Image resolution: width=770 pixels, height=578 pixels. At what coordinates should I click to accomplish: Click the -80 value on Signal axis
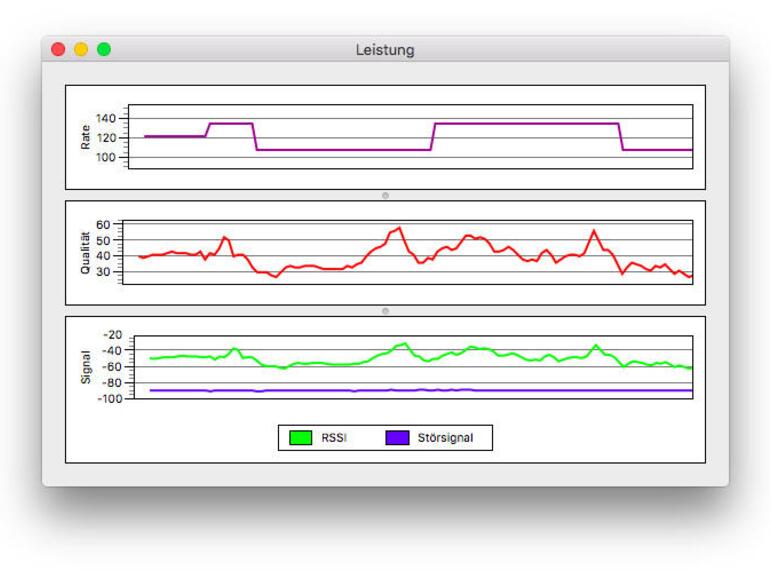point(112,383)
